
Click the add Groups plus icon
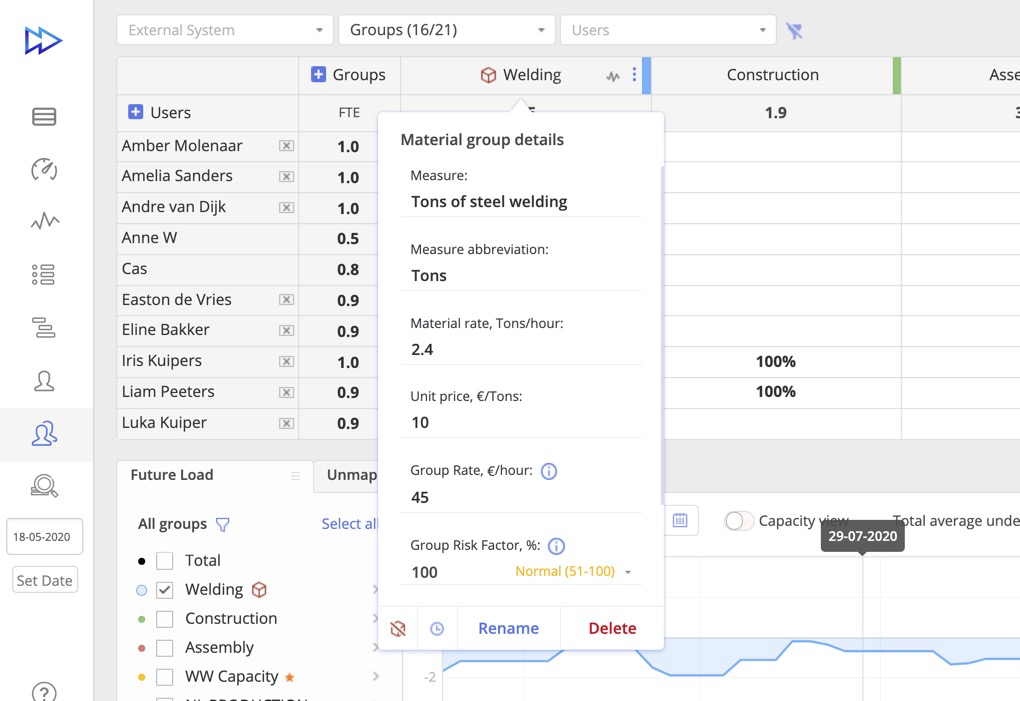[x=318, y=75]
